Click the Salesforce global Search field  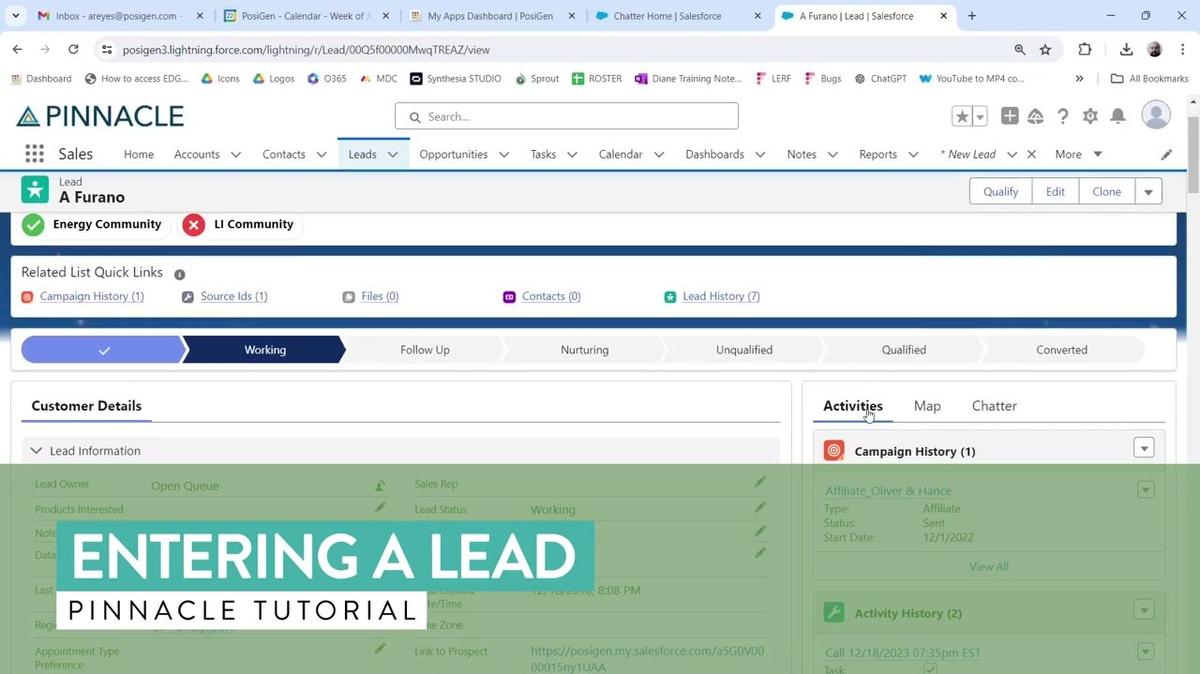coord(567,117)
